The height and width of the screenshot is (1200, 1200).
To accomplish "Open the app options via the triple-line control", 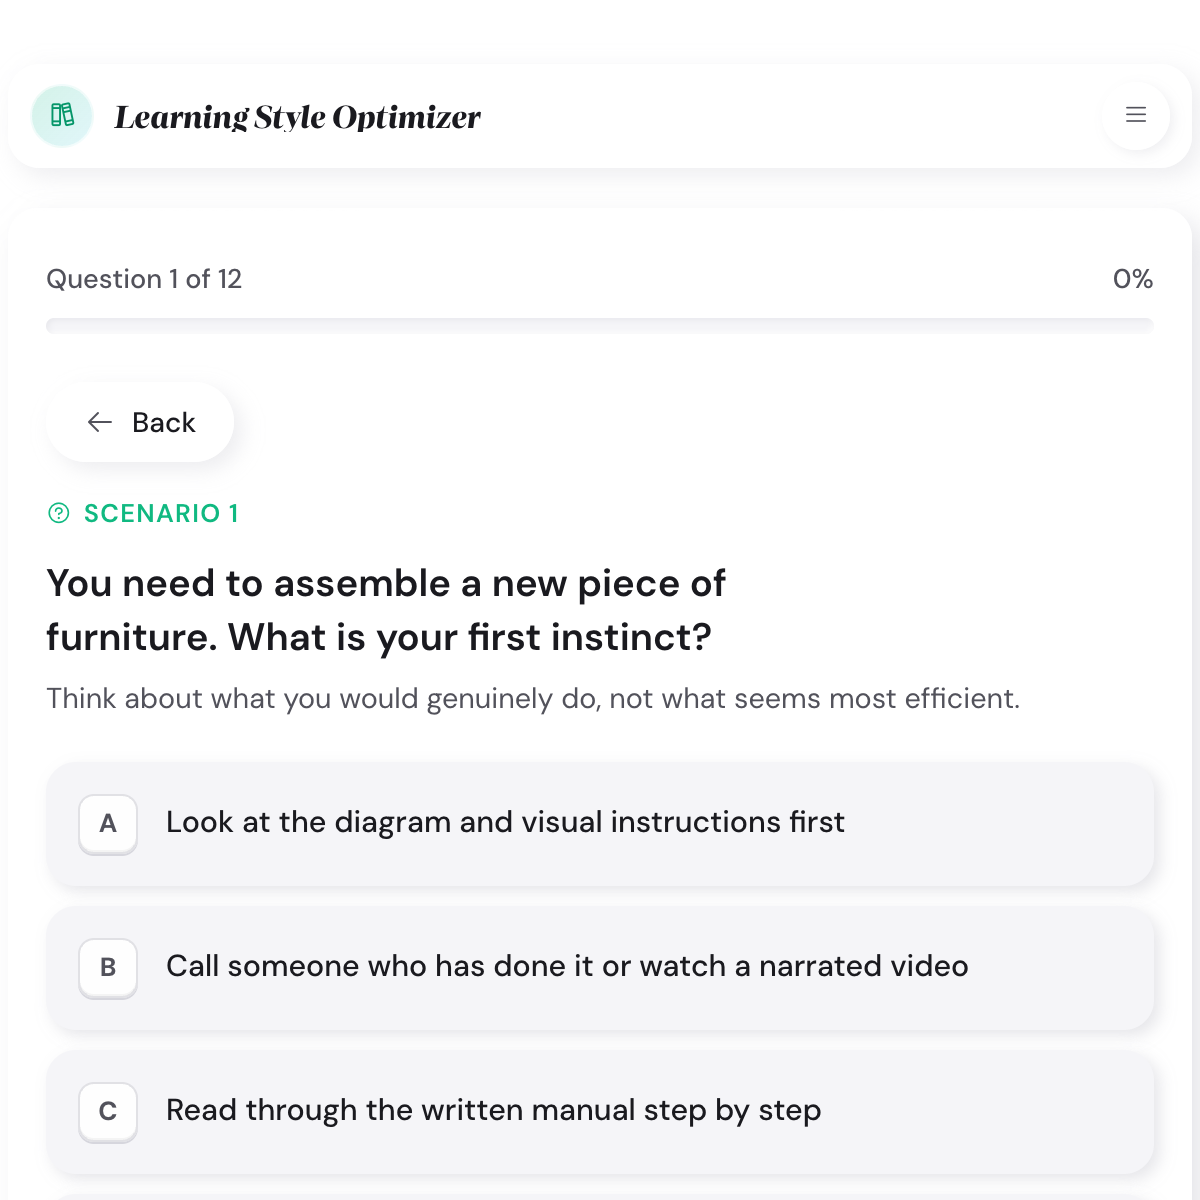I will click(1135, 116).
